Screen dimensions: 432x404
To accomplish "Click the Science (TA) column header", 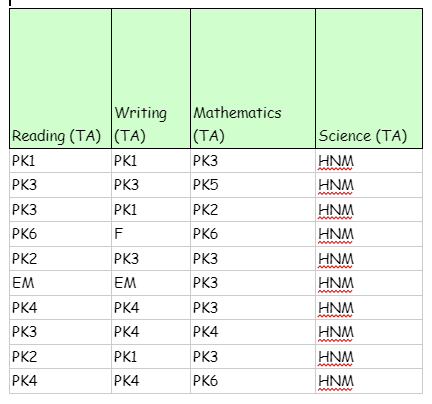I will [369, 79].
